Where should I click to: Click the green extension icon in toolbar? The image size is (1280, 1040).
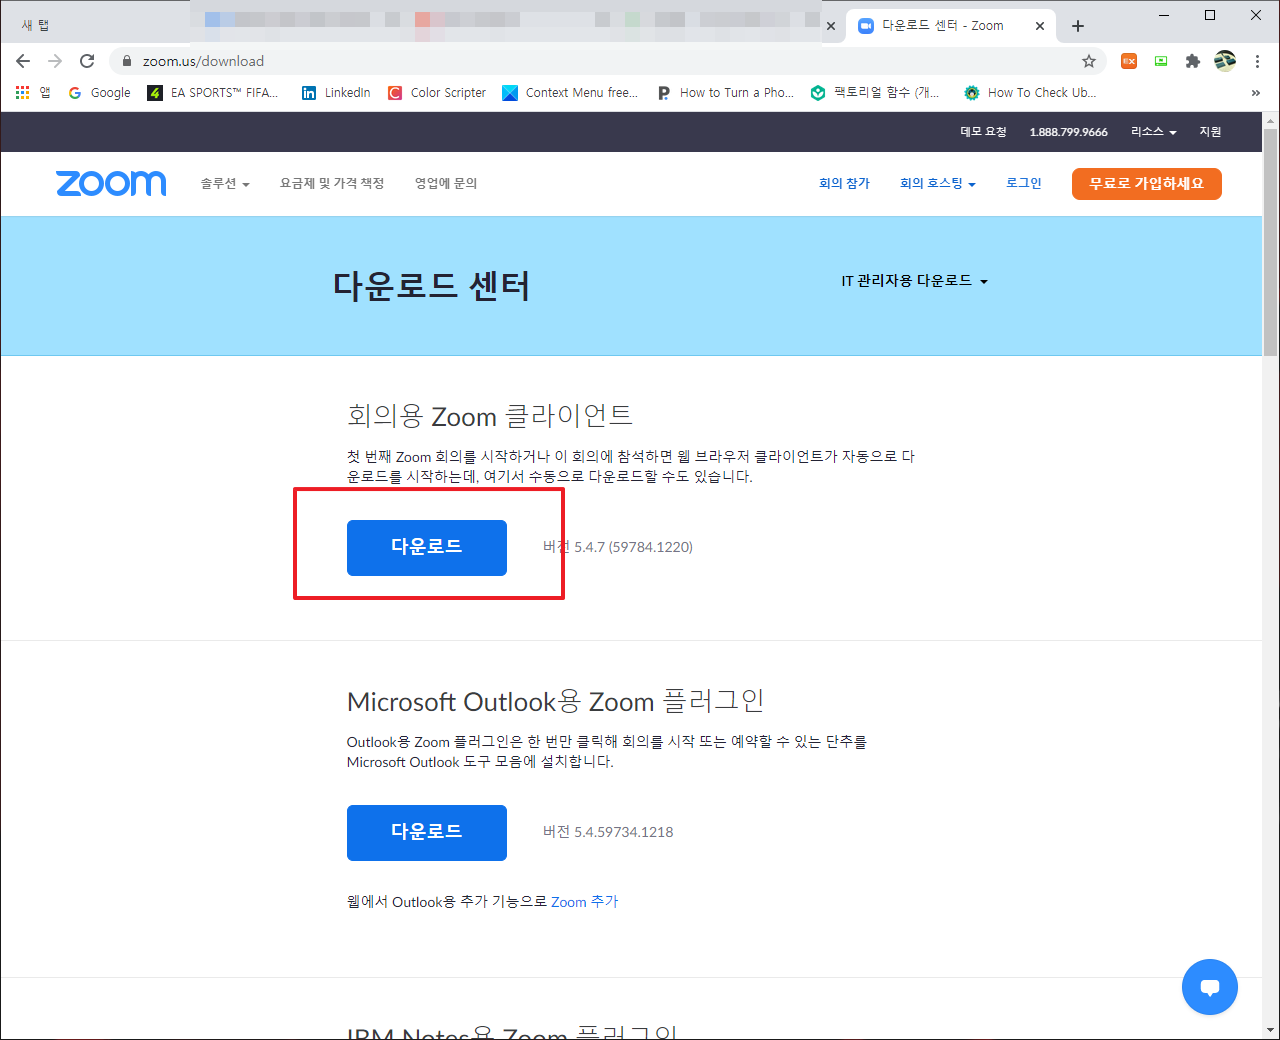(1161, 61)
